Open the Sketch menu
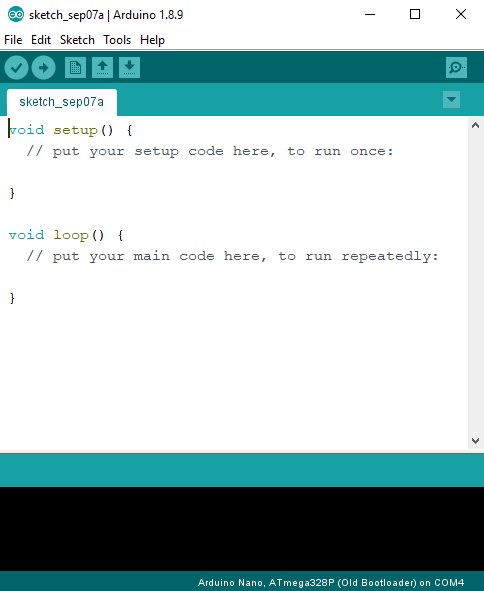Viewport: 484px width, 591px height. [x=77, y=40]
